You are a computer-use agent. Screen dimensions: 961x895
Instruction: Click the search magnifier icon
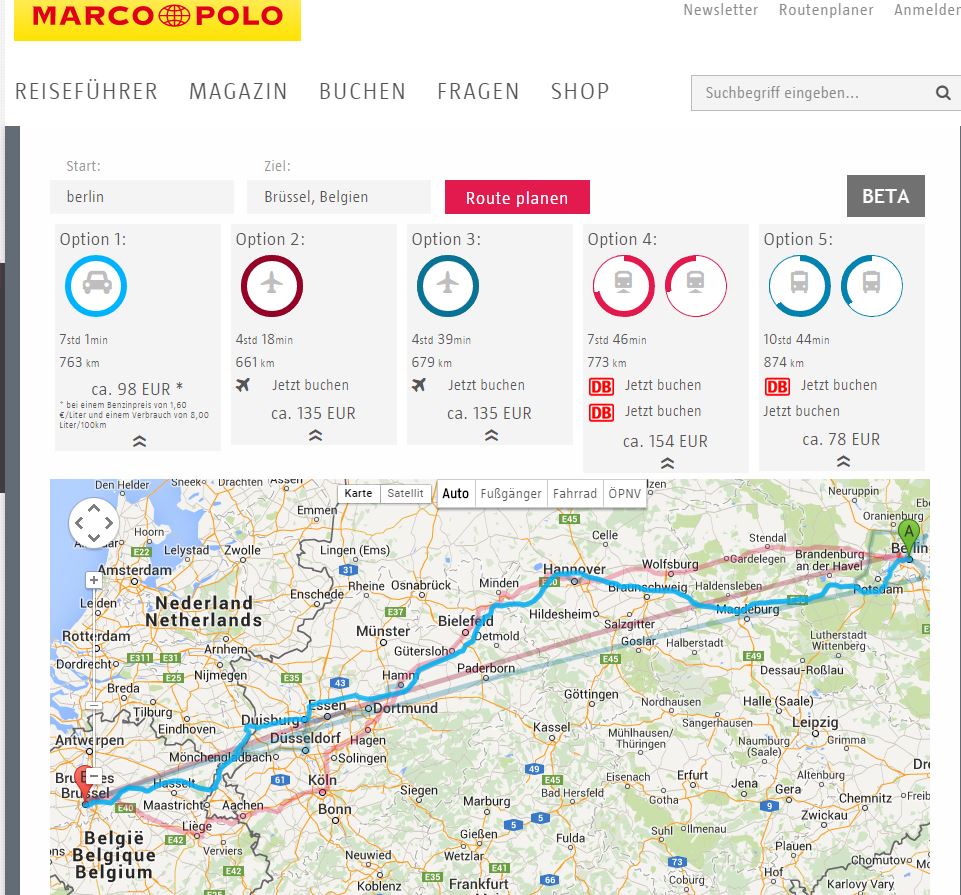[x=943, y=93]
